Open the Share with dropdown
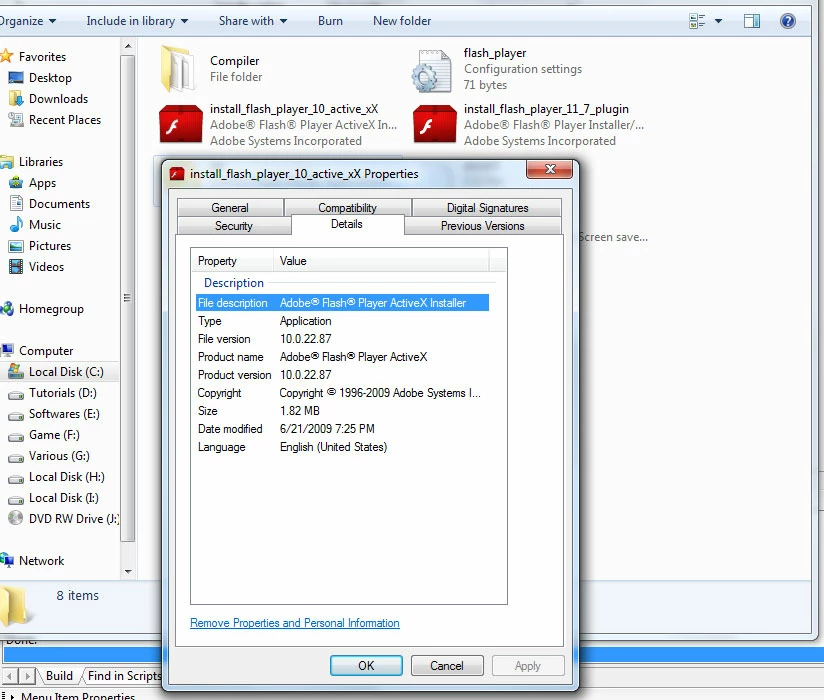Image resolution: width=824 pixels, height=700 pixels. [x=253, y=21]
